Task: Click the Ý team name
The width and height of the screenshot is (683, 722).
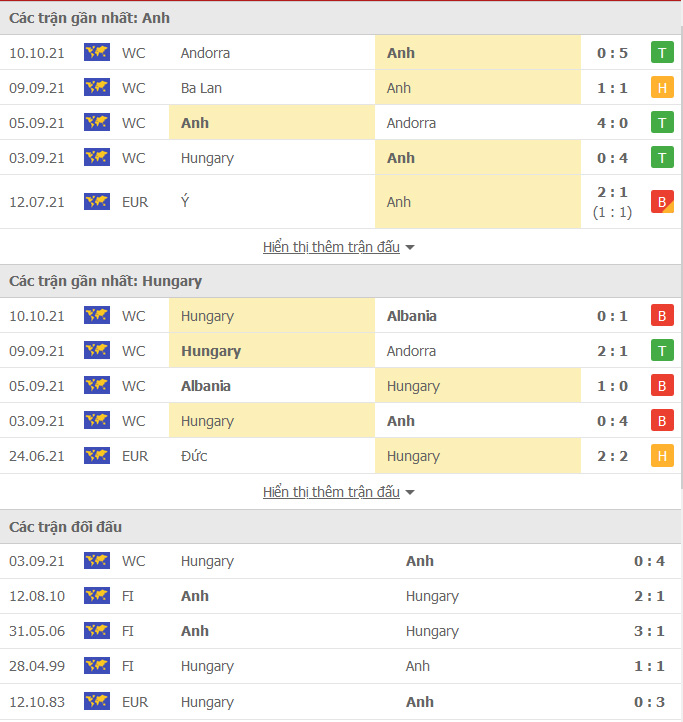Action: (x=185, y=202)
